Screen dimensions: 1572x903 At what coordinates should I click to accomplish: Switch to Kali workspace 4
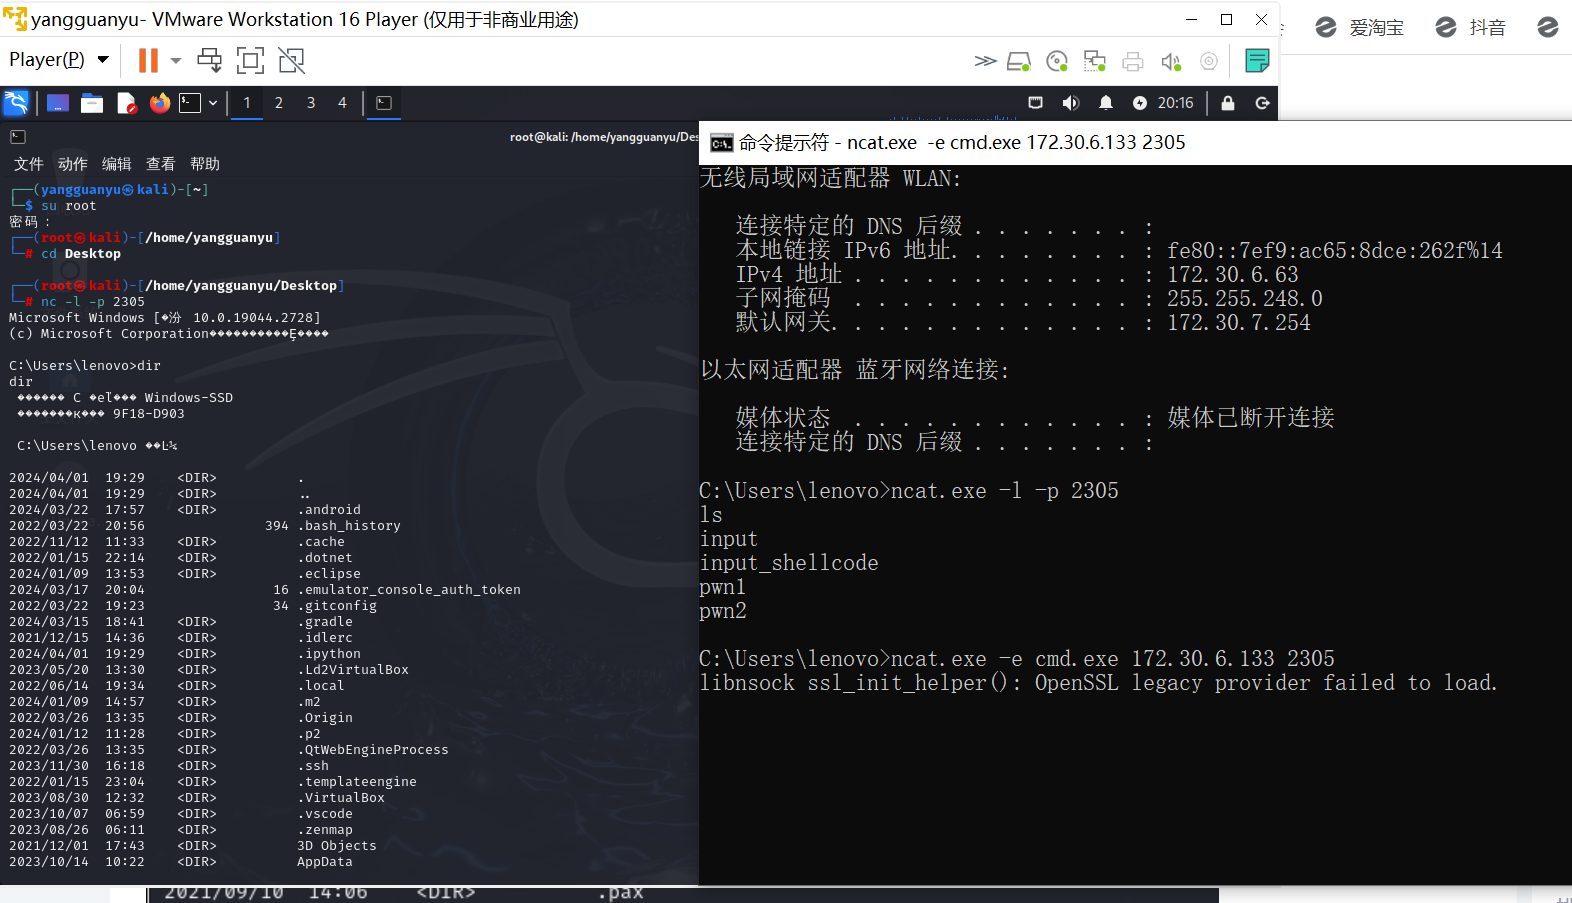click(342, 103)
